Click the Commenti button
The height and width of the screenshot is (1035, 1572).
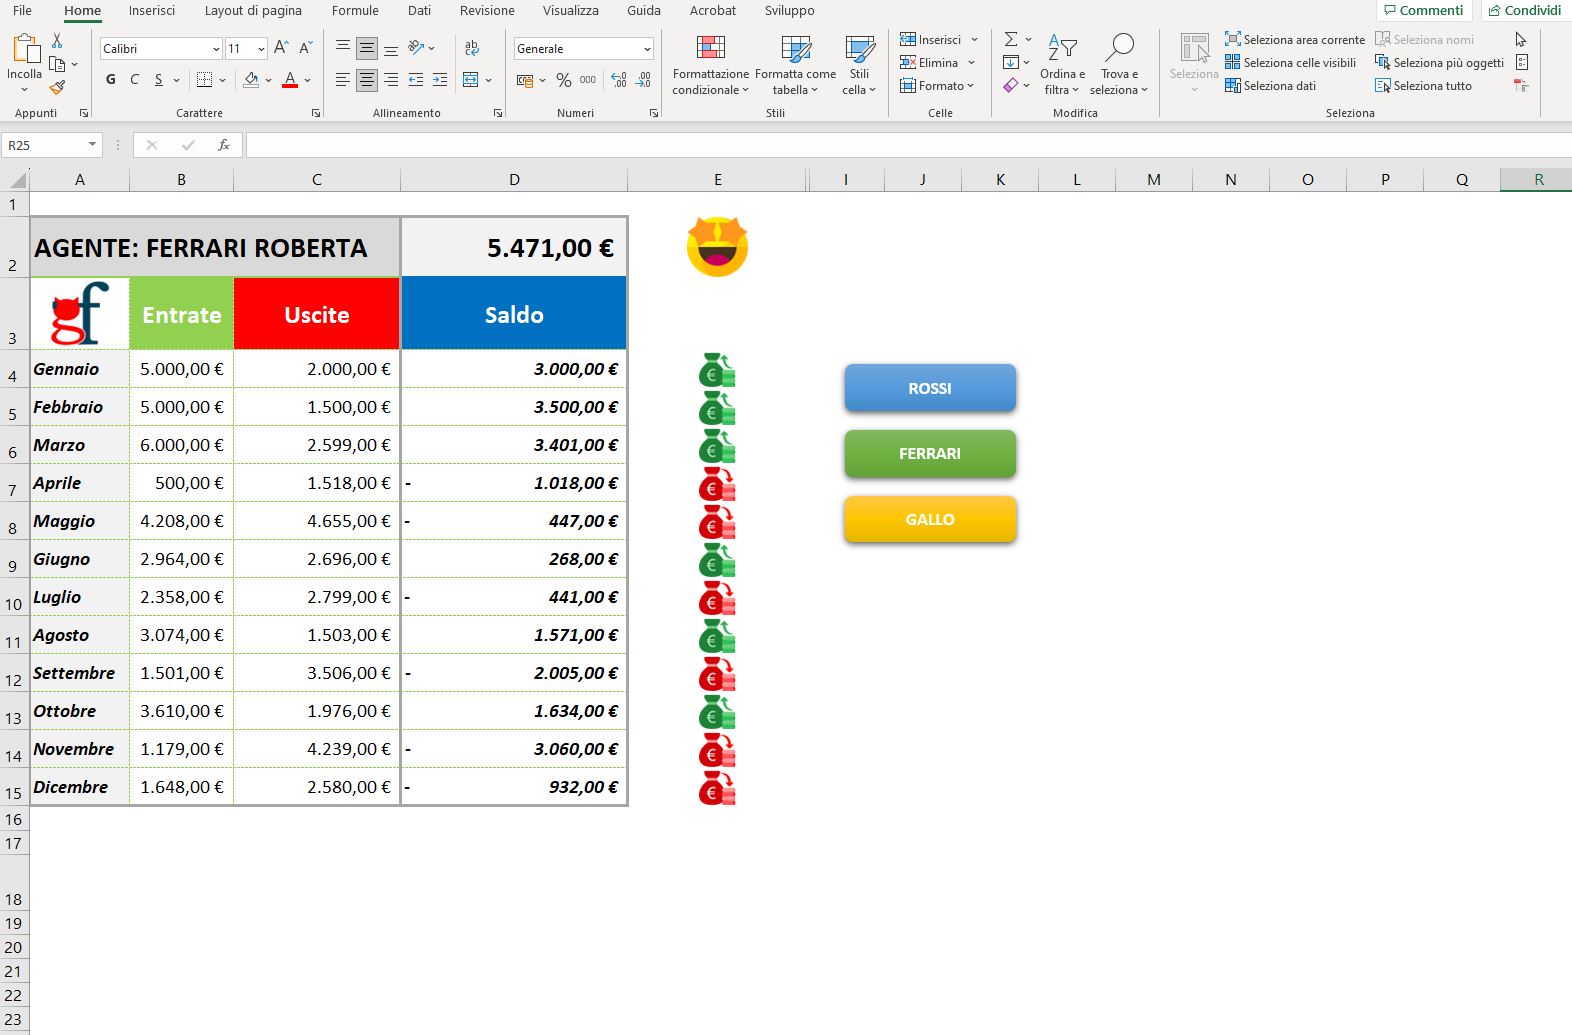[1424, 10]
